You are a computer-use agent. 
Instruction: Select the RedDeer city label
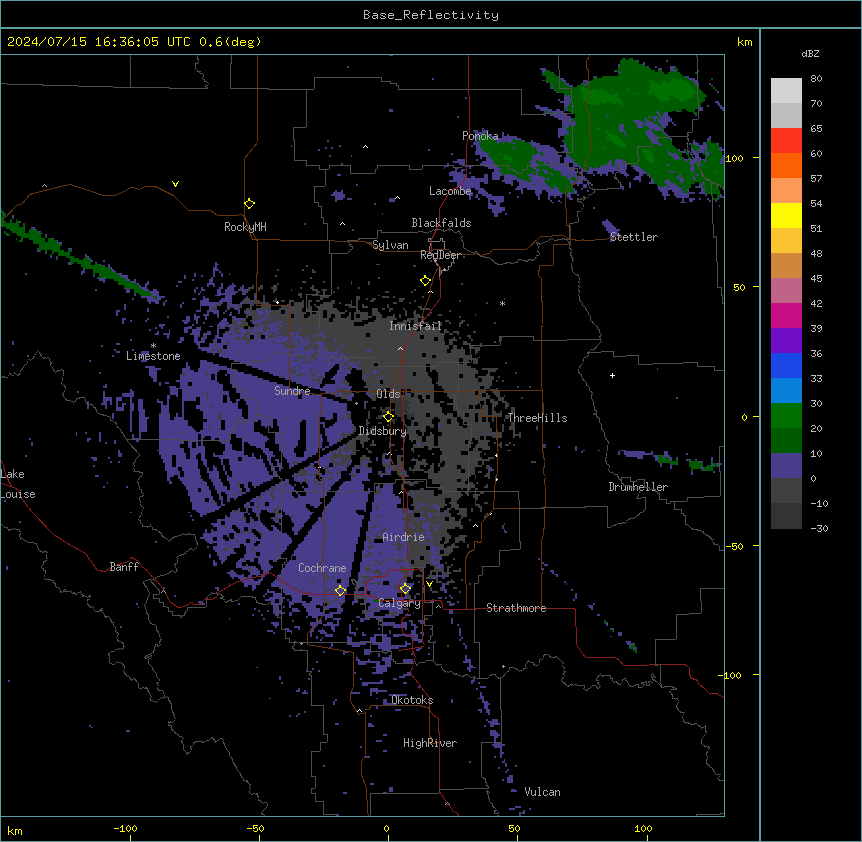click(440, 255)
